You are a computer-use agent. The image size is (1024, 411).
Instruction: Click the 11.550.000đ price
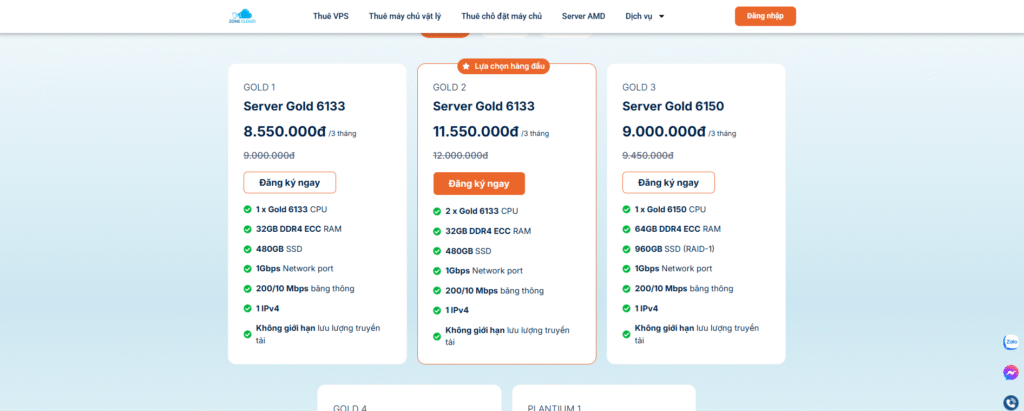tap(476, 131)
